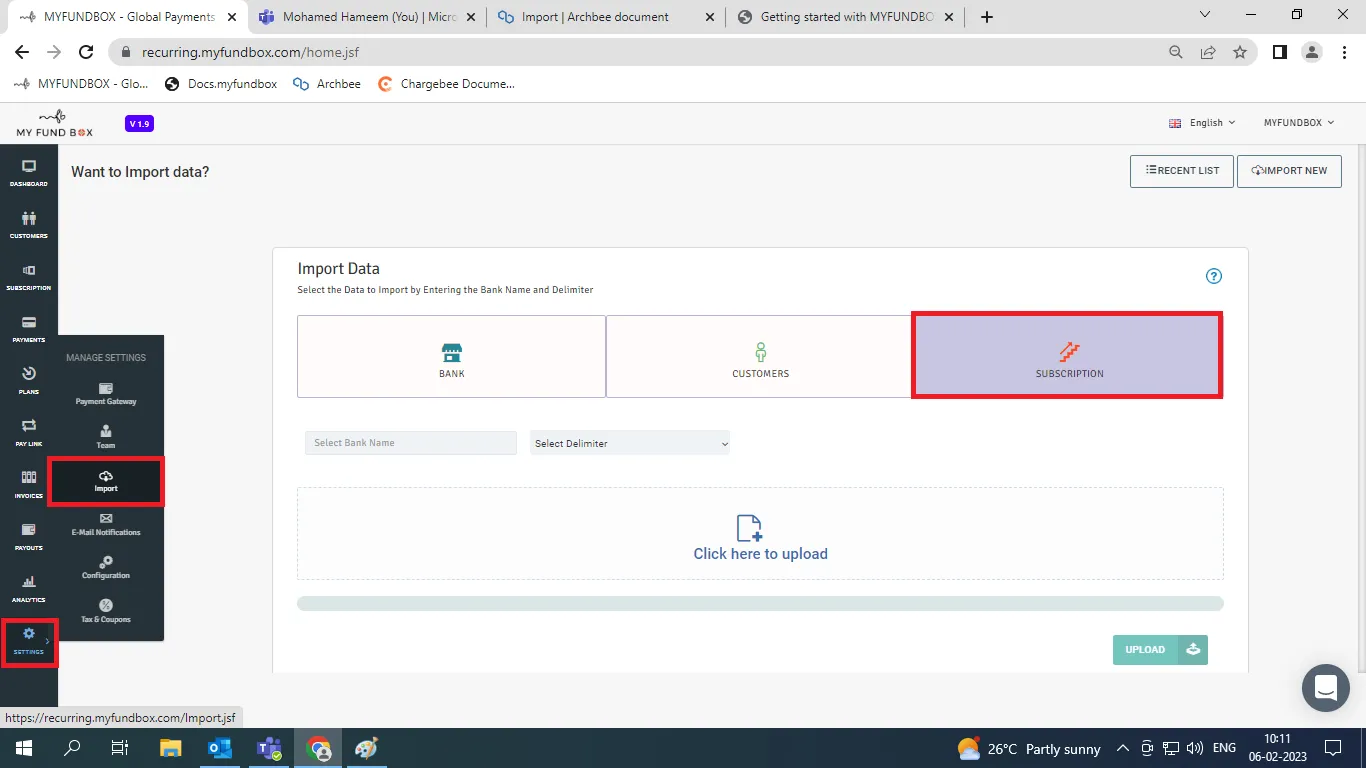
Task: Open Team in Manage Settings
Action: pos(106,437)
